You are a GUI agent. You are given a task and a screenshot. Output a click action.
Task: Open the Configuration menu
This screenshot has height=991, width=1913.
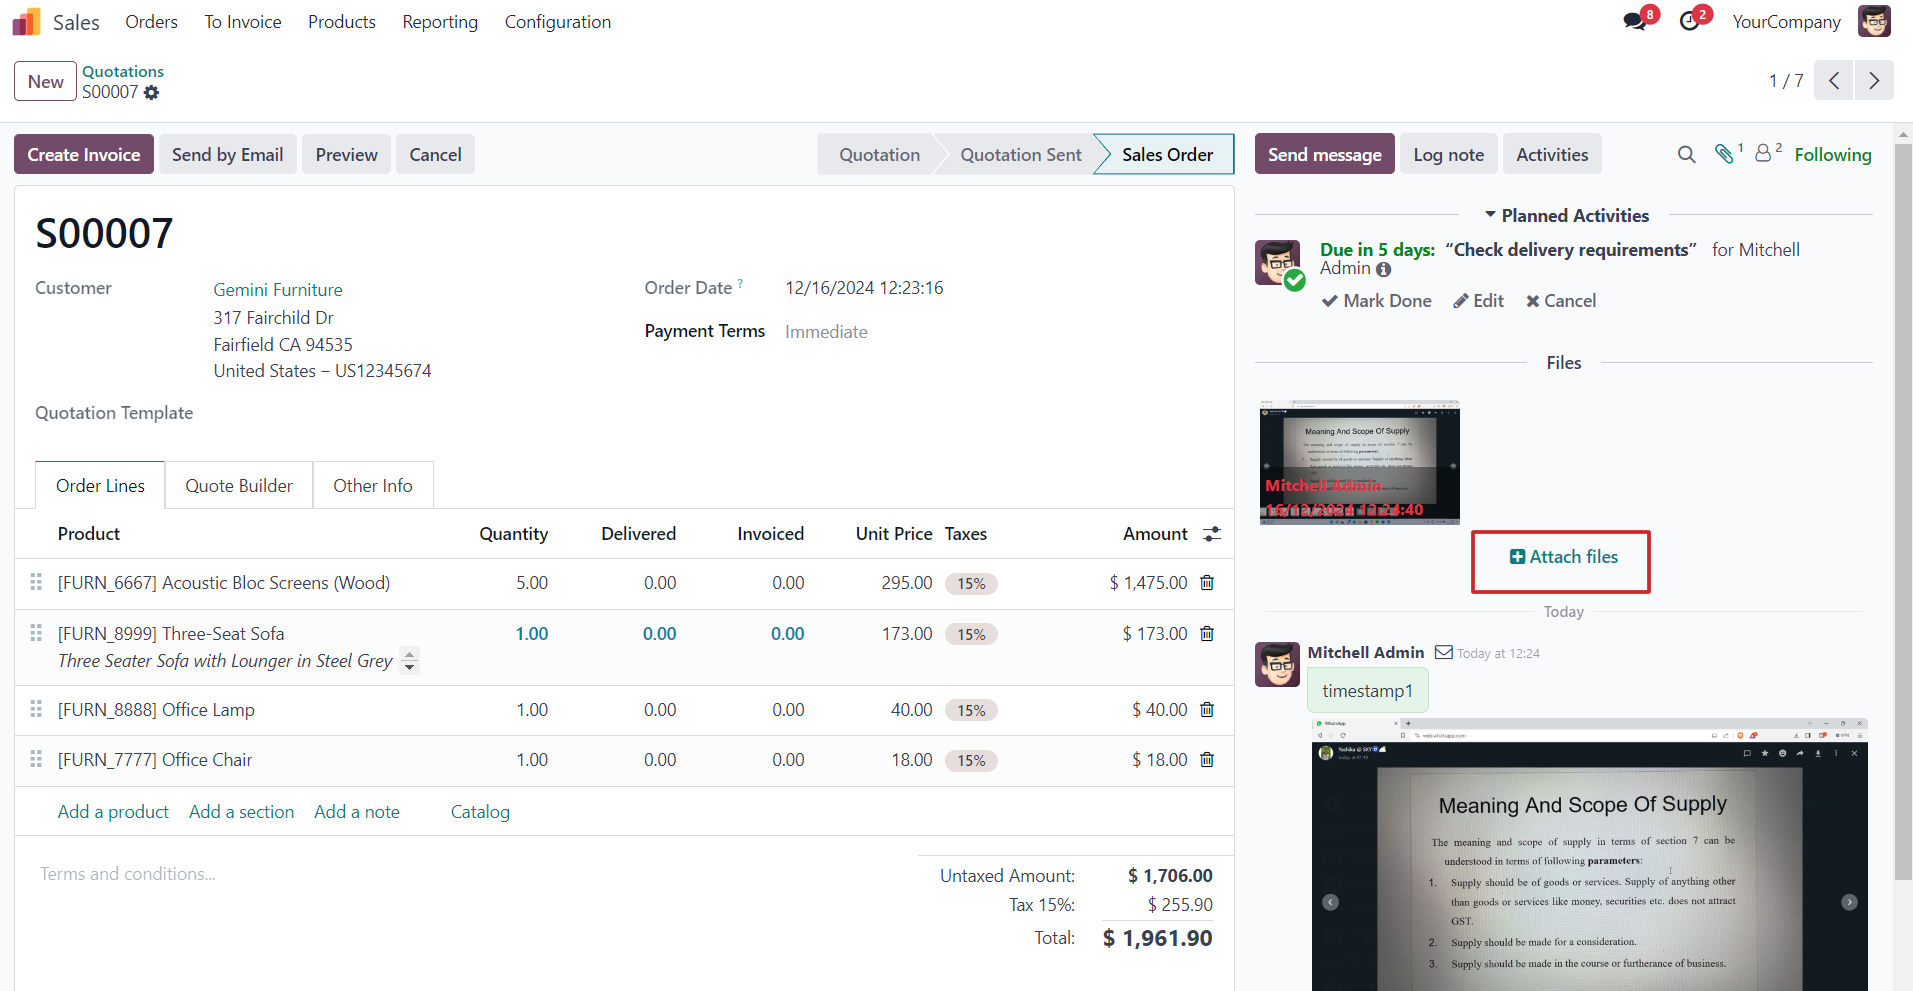[x=558, y=22]
